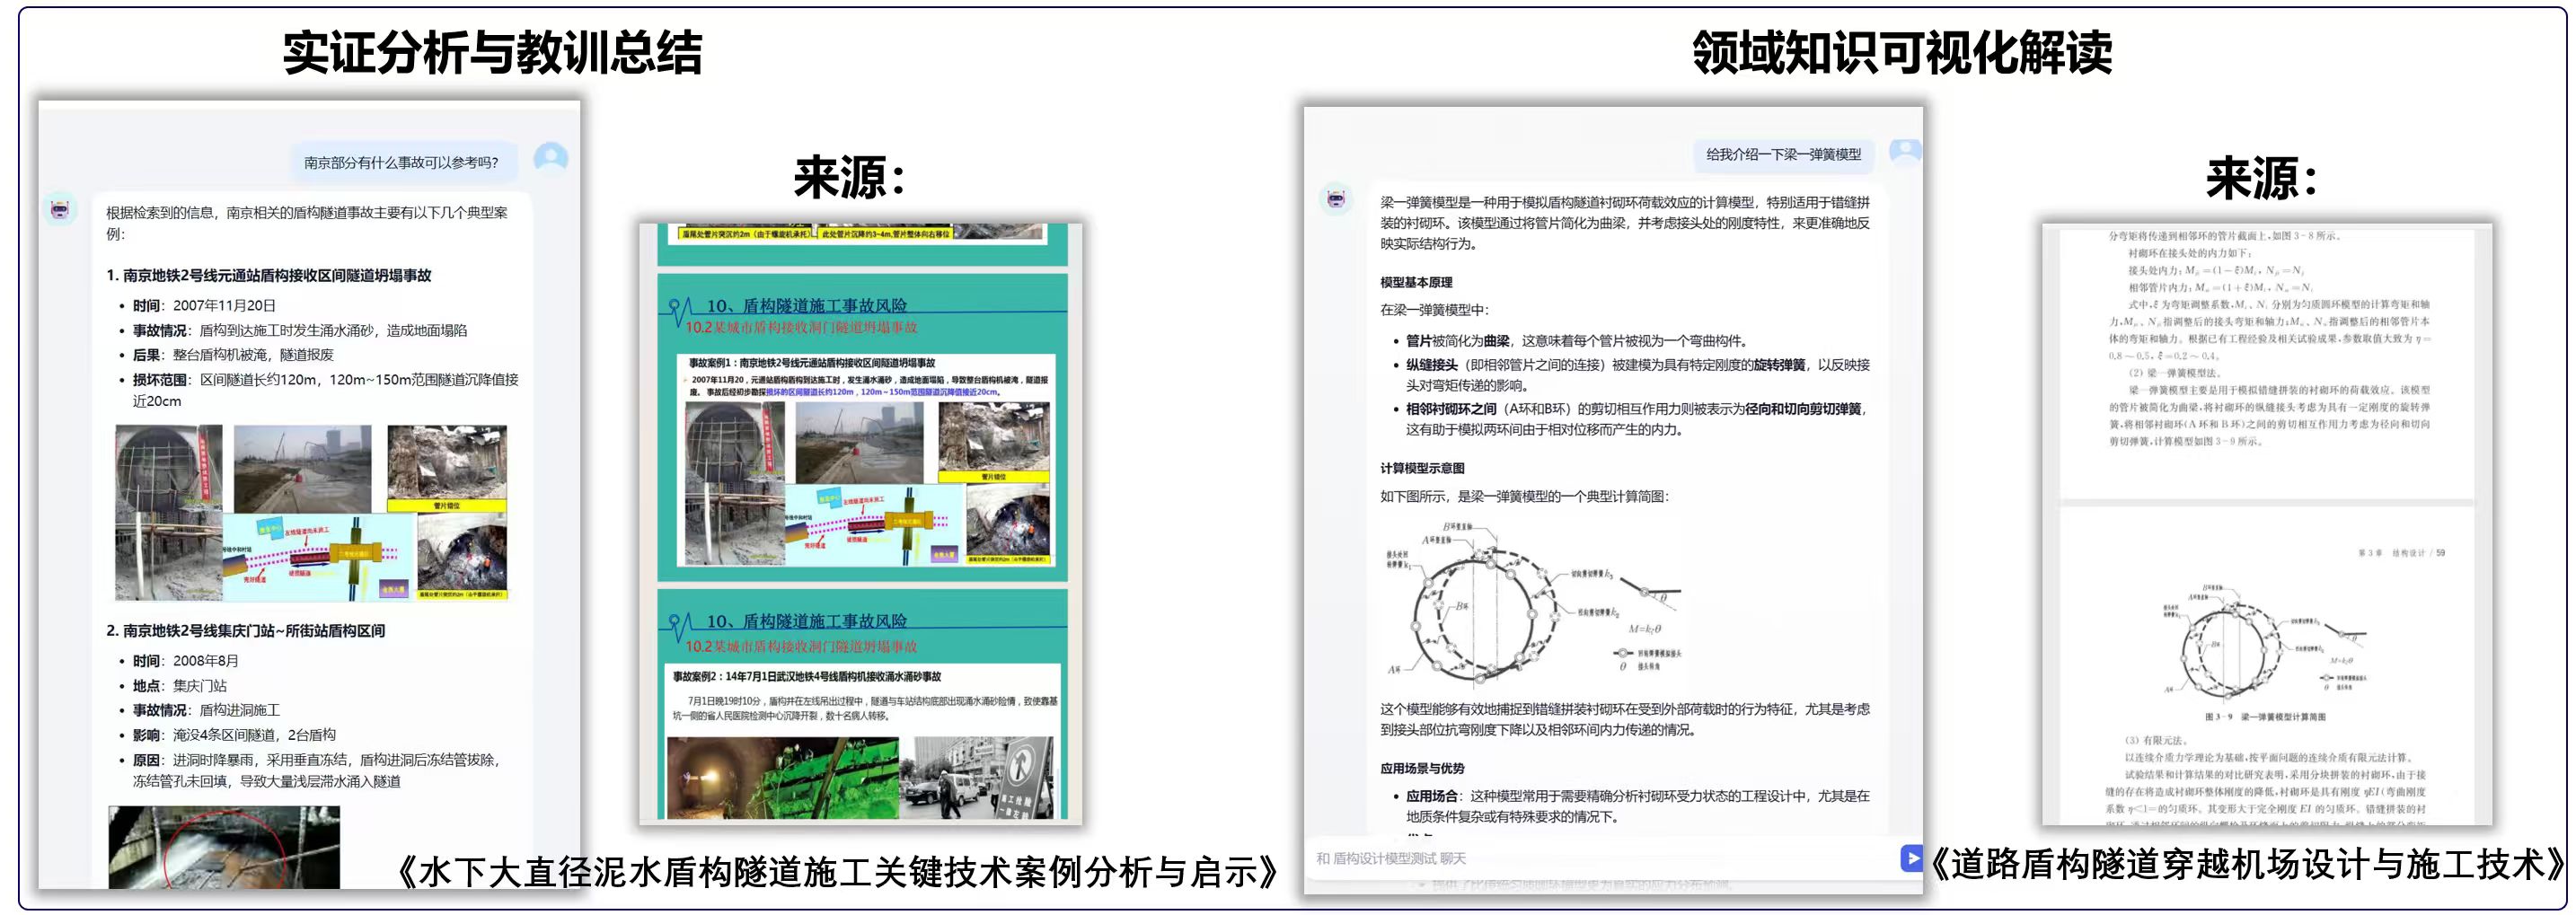
Task: Click the user avatar beside the Nanjing accident question
Action: [x=551, y=158]
